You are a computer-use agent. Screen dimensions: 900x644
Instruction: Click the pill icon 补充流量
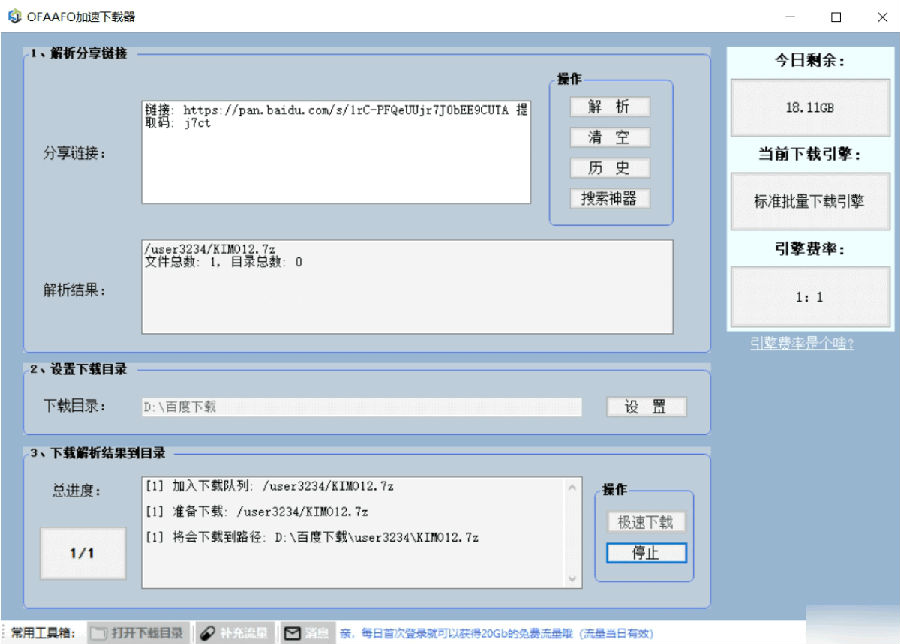(207, 633)
